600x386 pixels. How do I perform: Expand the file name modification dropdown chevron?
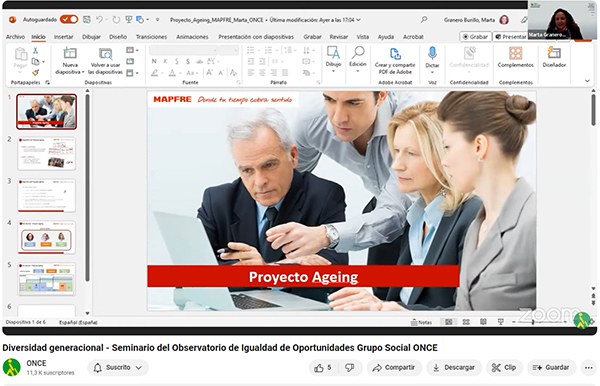tap(359, 20)
